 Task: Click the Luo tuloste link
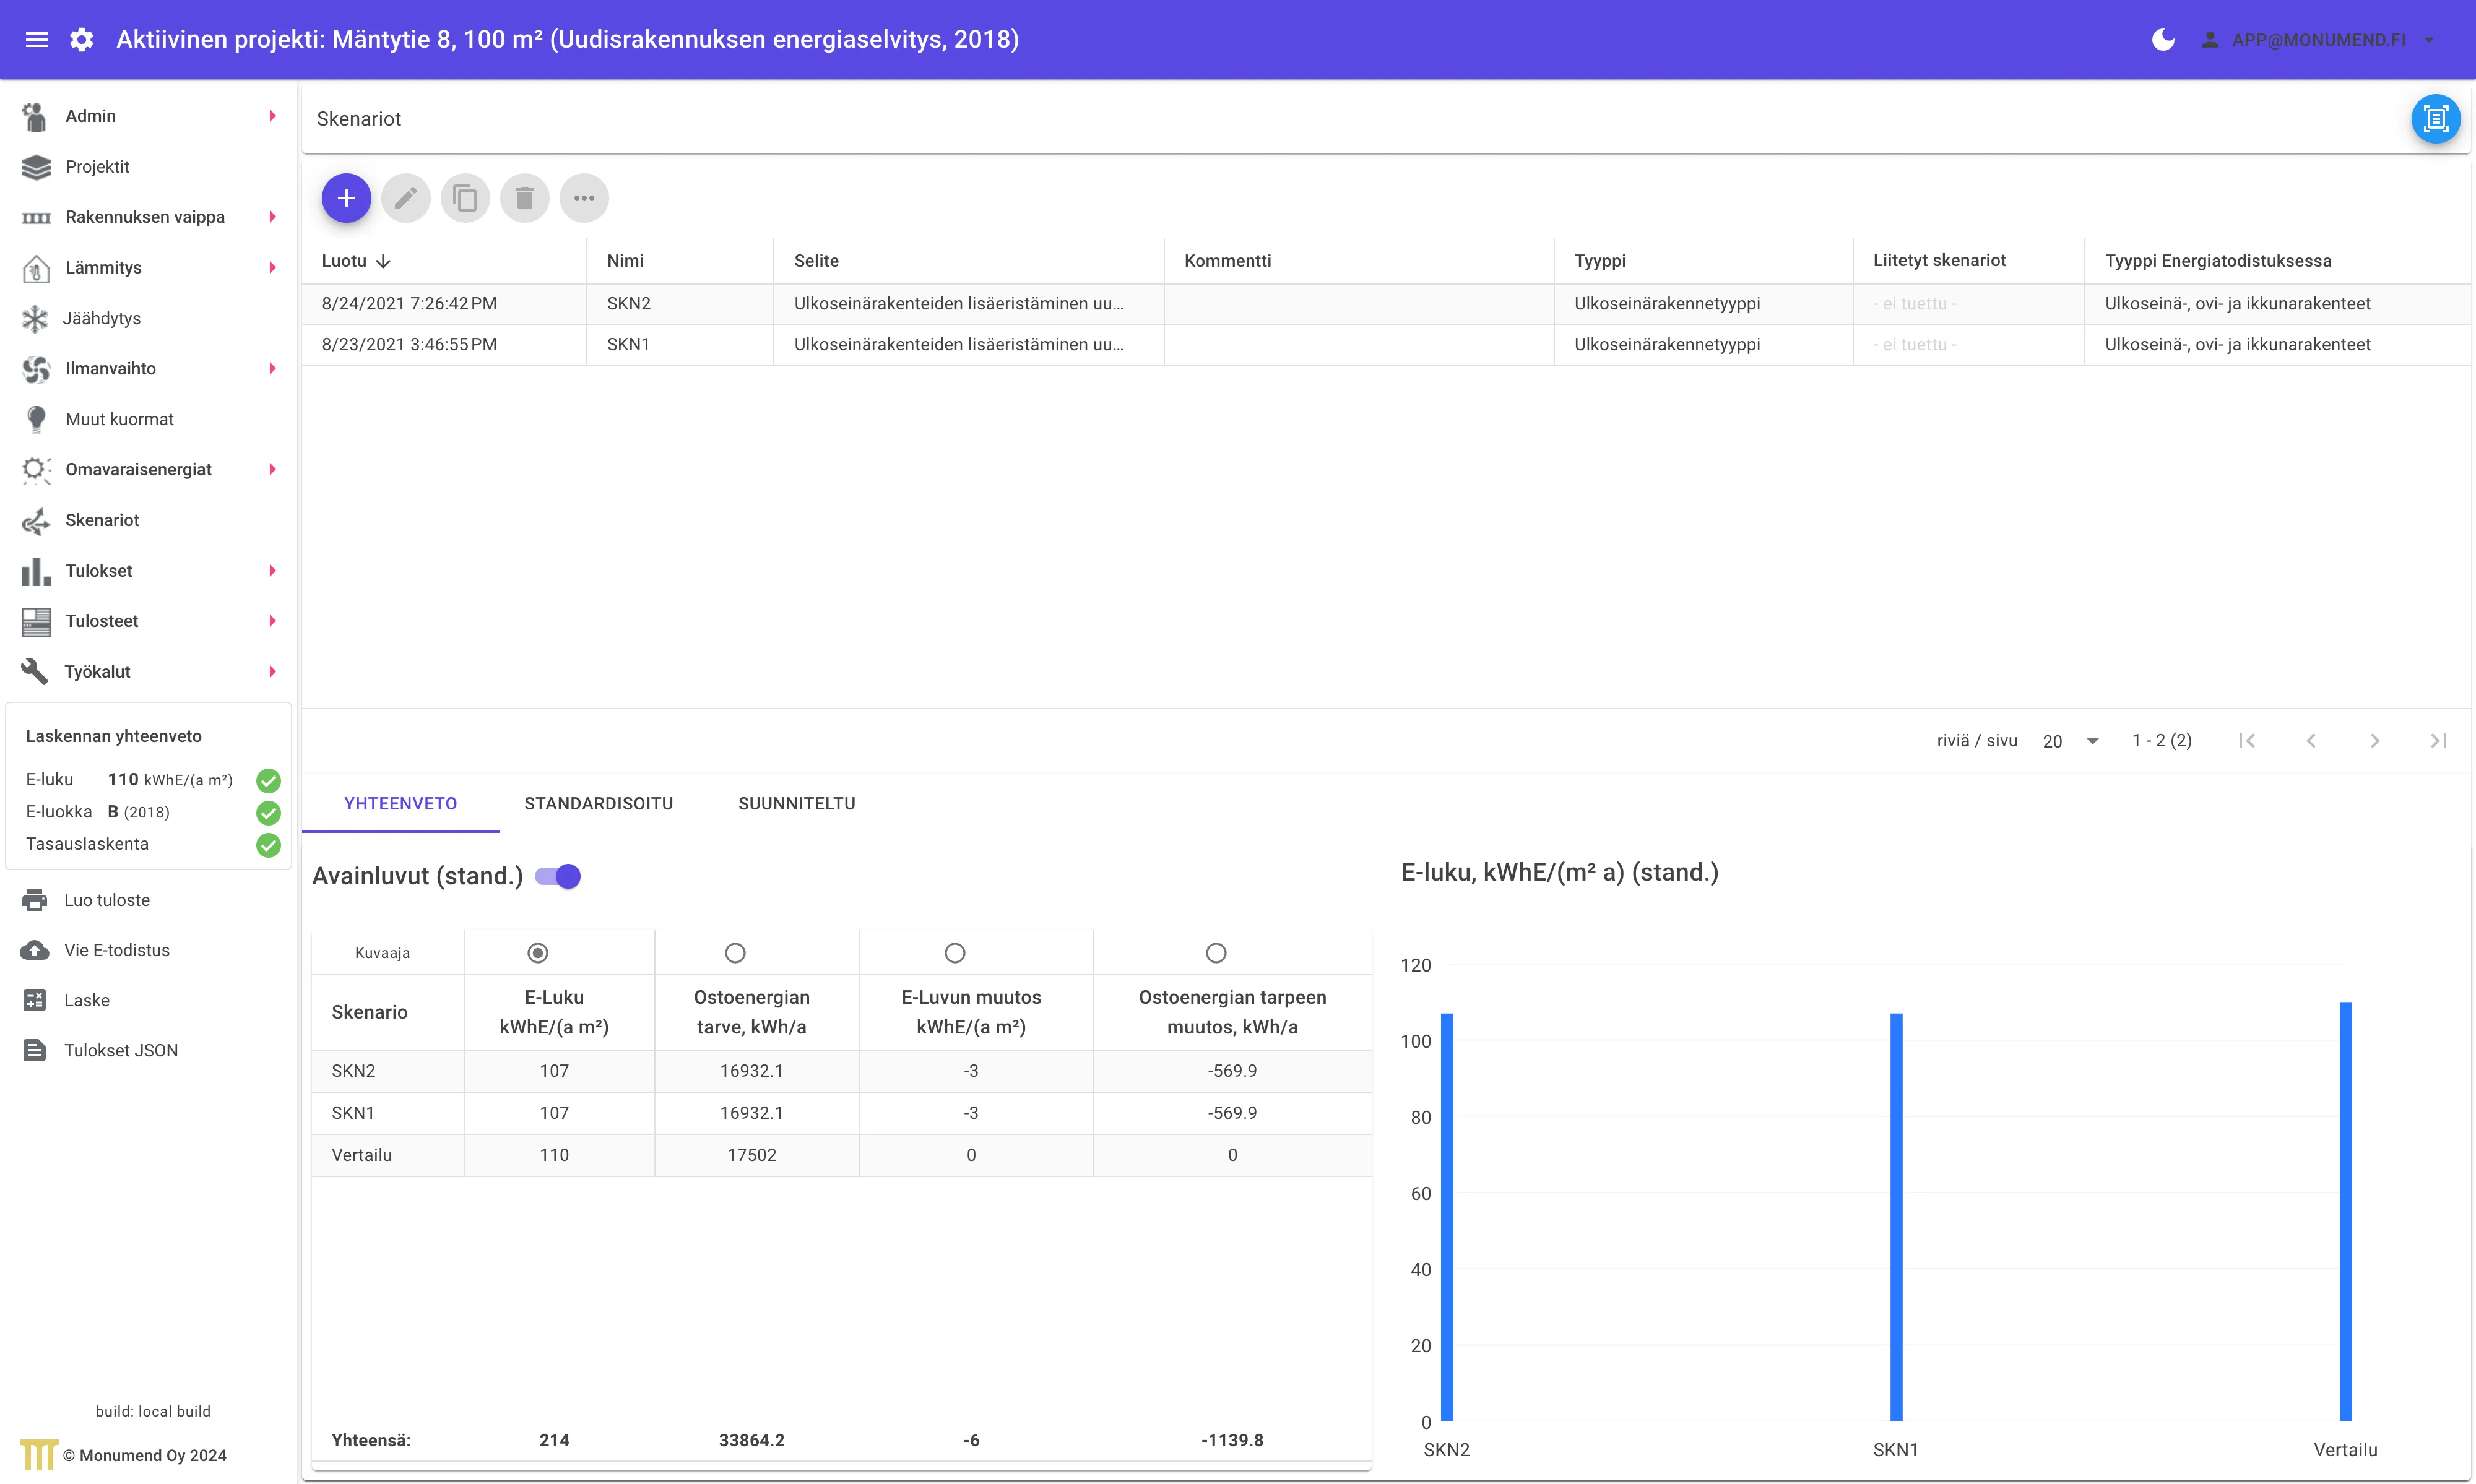[107, 900]
